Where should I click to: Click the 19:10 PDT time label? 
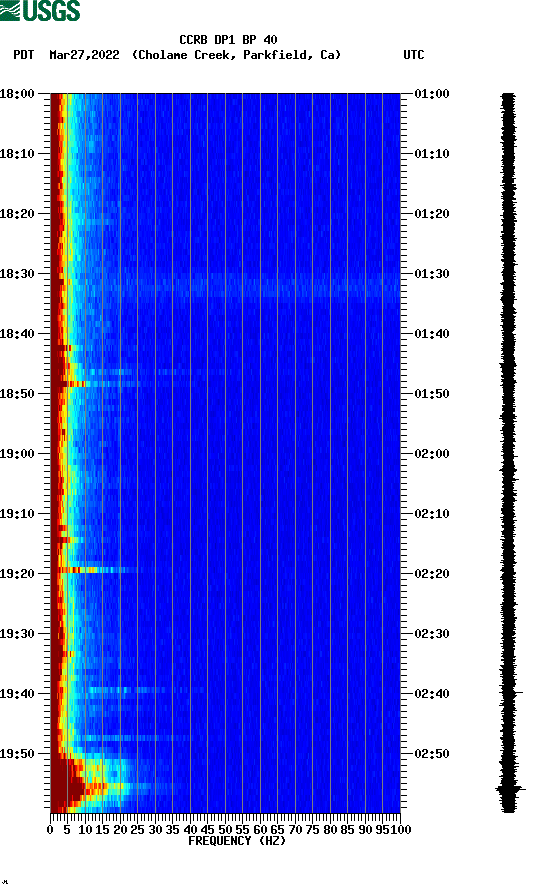[x=17, y=514]
